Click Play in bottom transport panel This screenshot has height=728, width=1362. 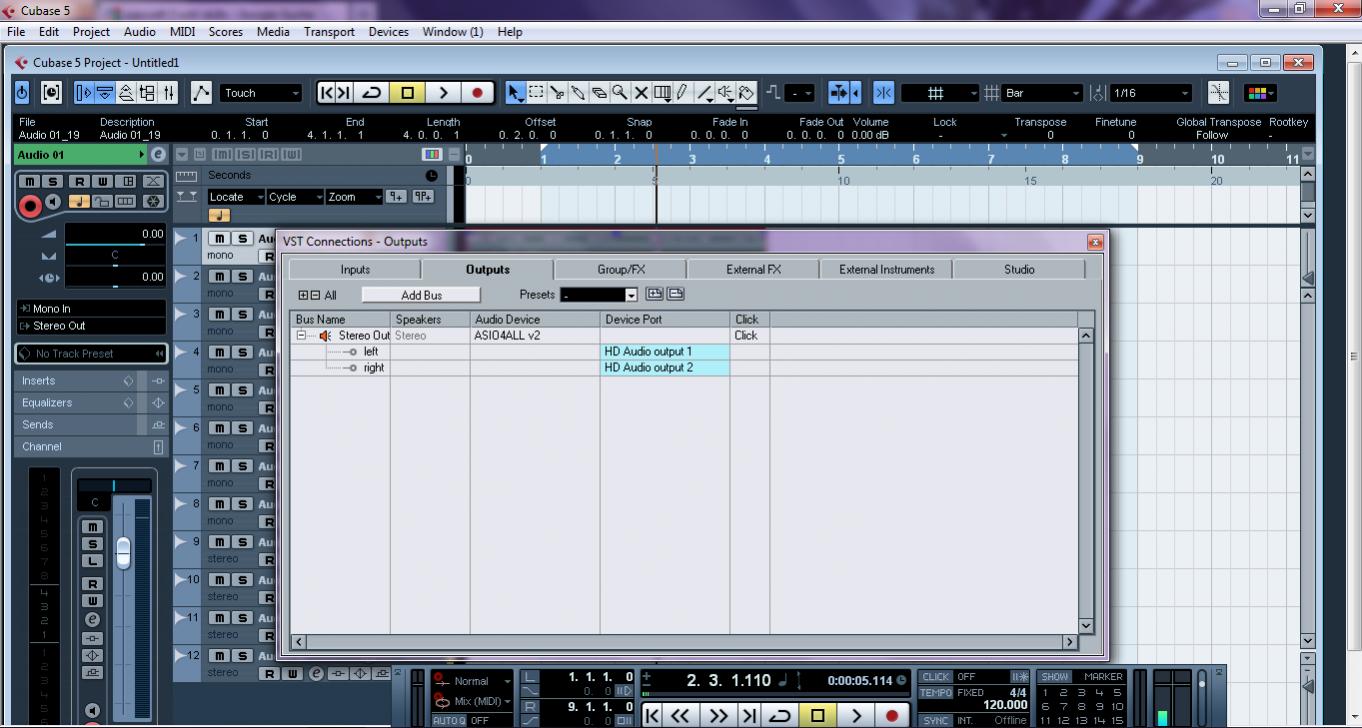point(855,715)
